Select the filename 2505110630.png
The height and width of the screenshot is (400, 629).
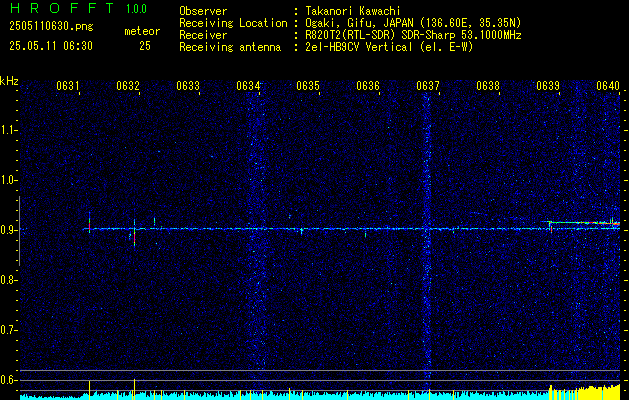(51, 27)
